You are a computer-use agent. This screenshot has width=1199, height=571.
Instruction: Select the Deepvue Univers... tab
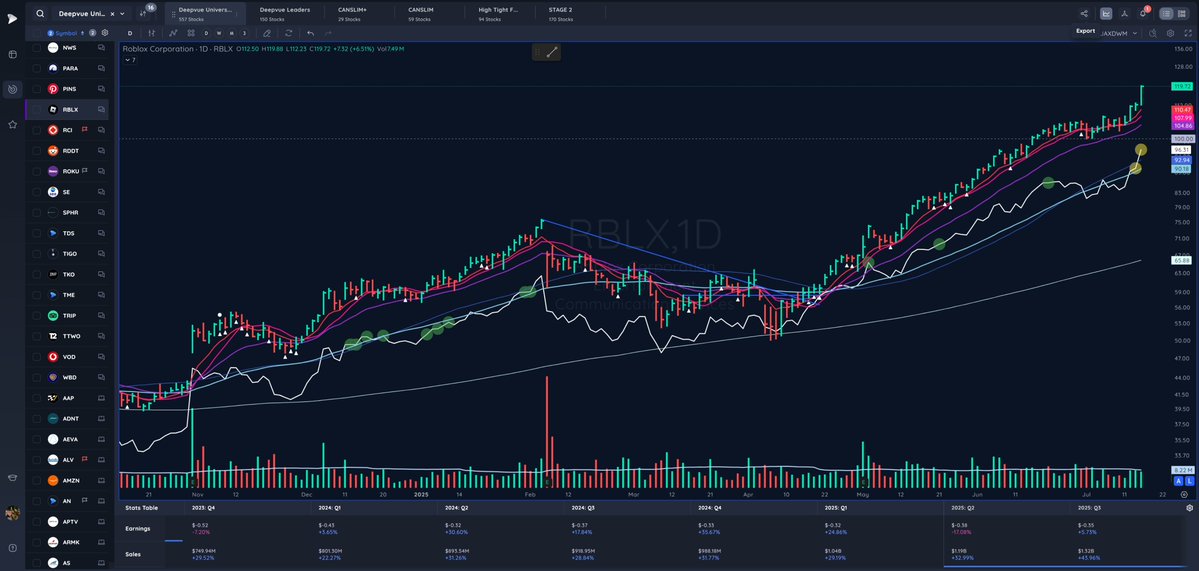(206, 14)
